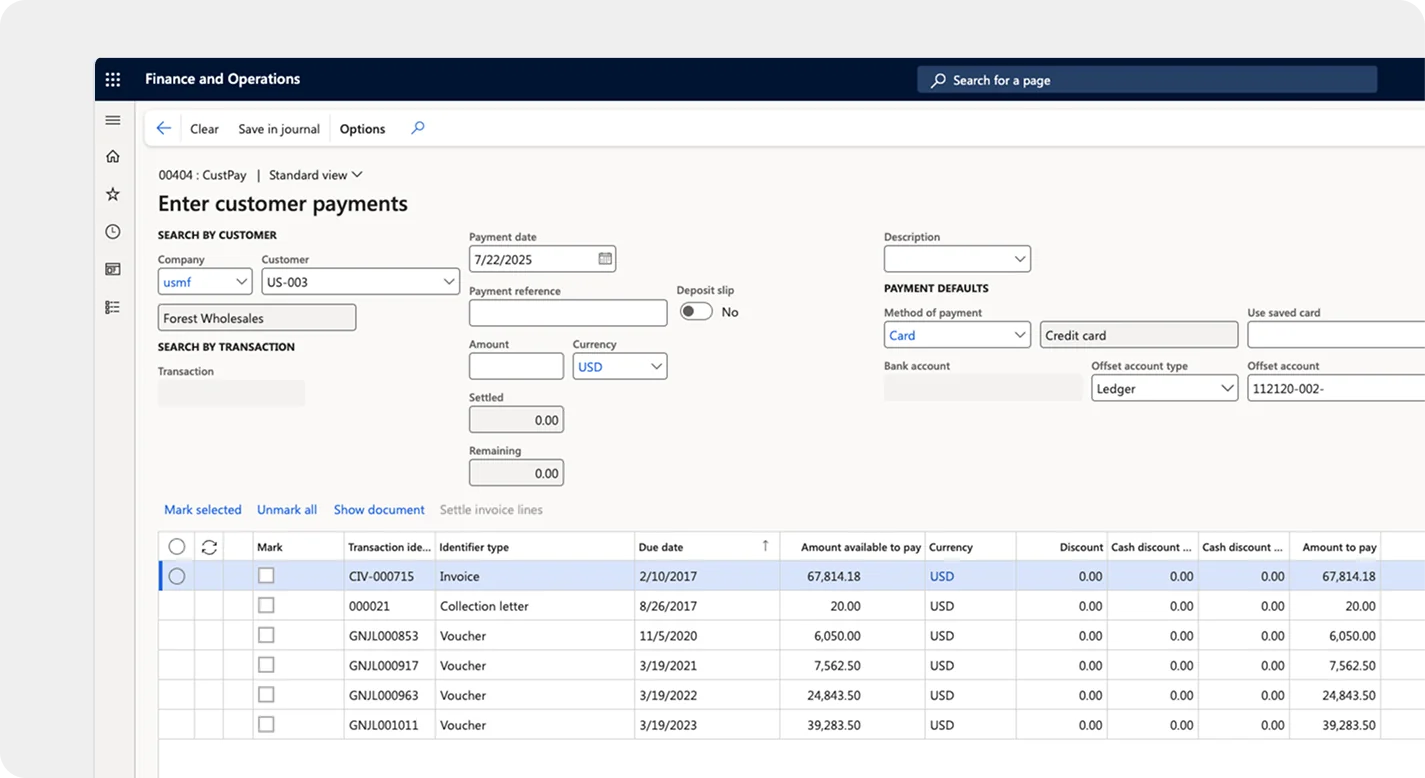1425x778 pixels.
Task: Open Workspaces icon in the sidebar
Action: pyautogui.click(x=113, y=269)
